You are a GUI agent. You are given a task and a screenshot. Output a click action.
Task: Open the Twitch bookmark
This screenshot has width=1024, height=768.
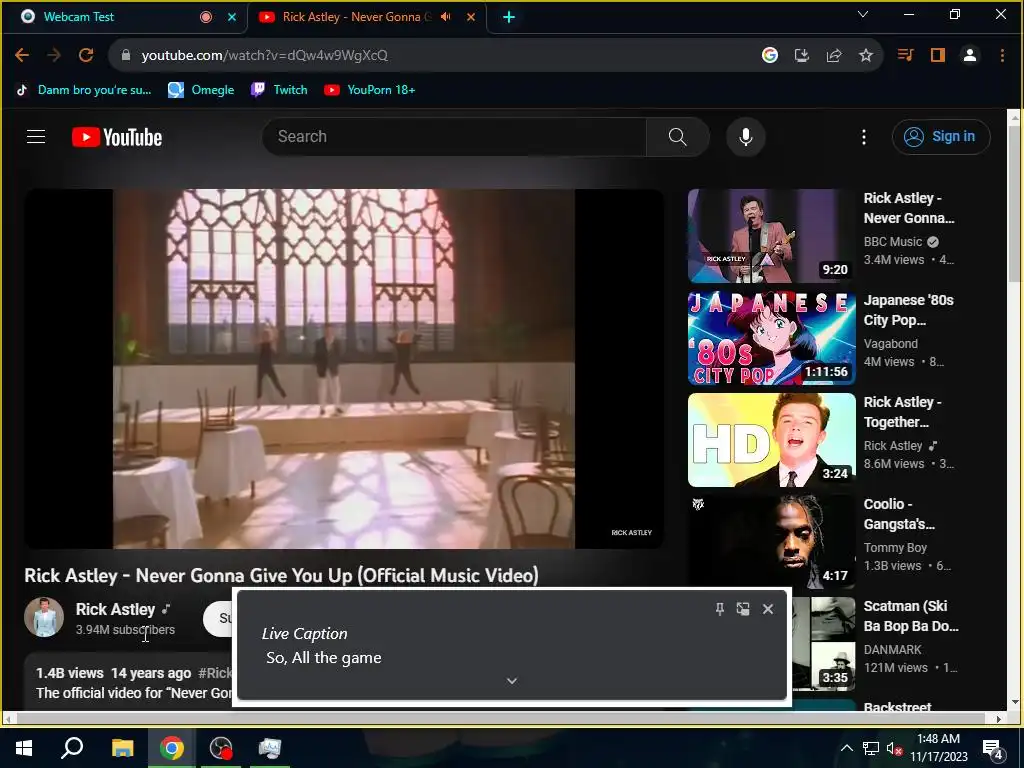(279, 90)
